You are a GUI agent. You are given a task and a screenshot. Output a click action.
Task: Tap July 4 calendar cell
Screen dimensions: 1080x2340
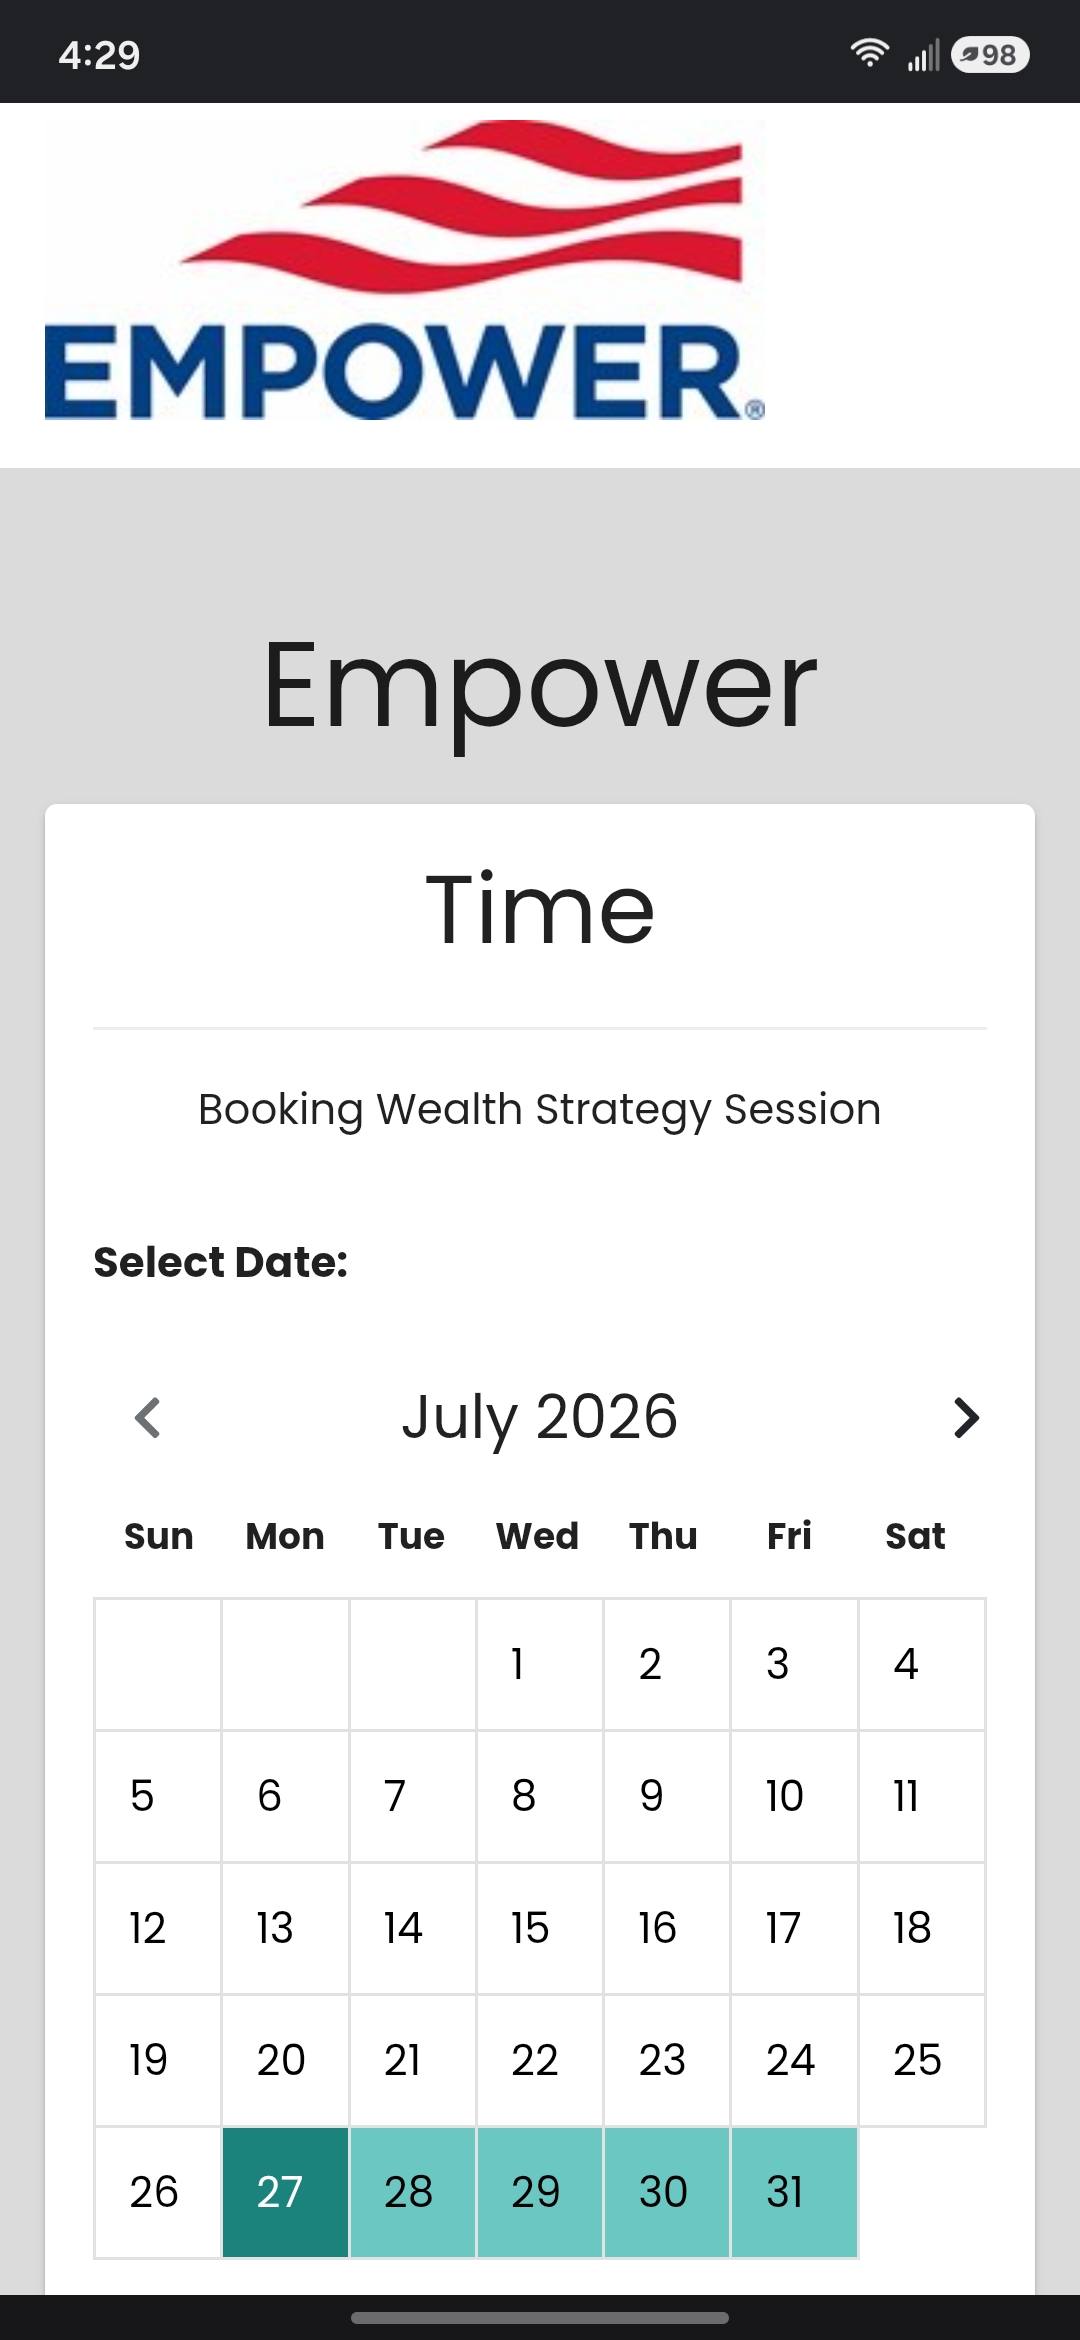[921, 1664]
